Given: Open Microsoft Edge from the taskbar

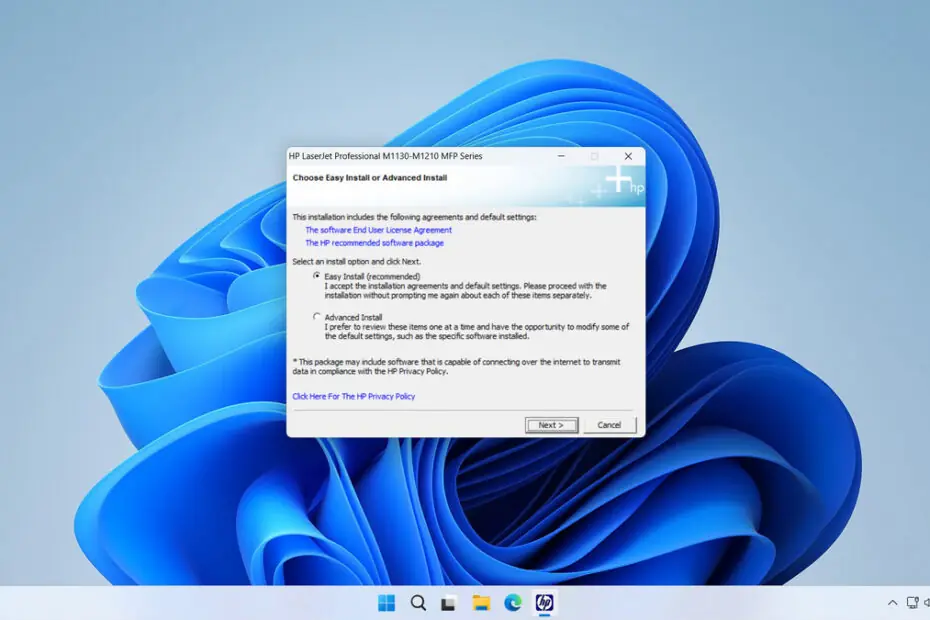Looking at the screenshot, I should point(513,602).
